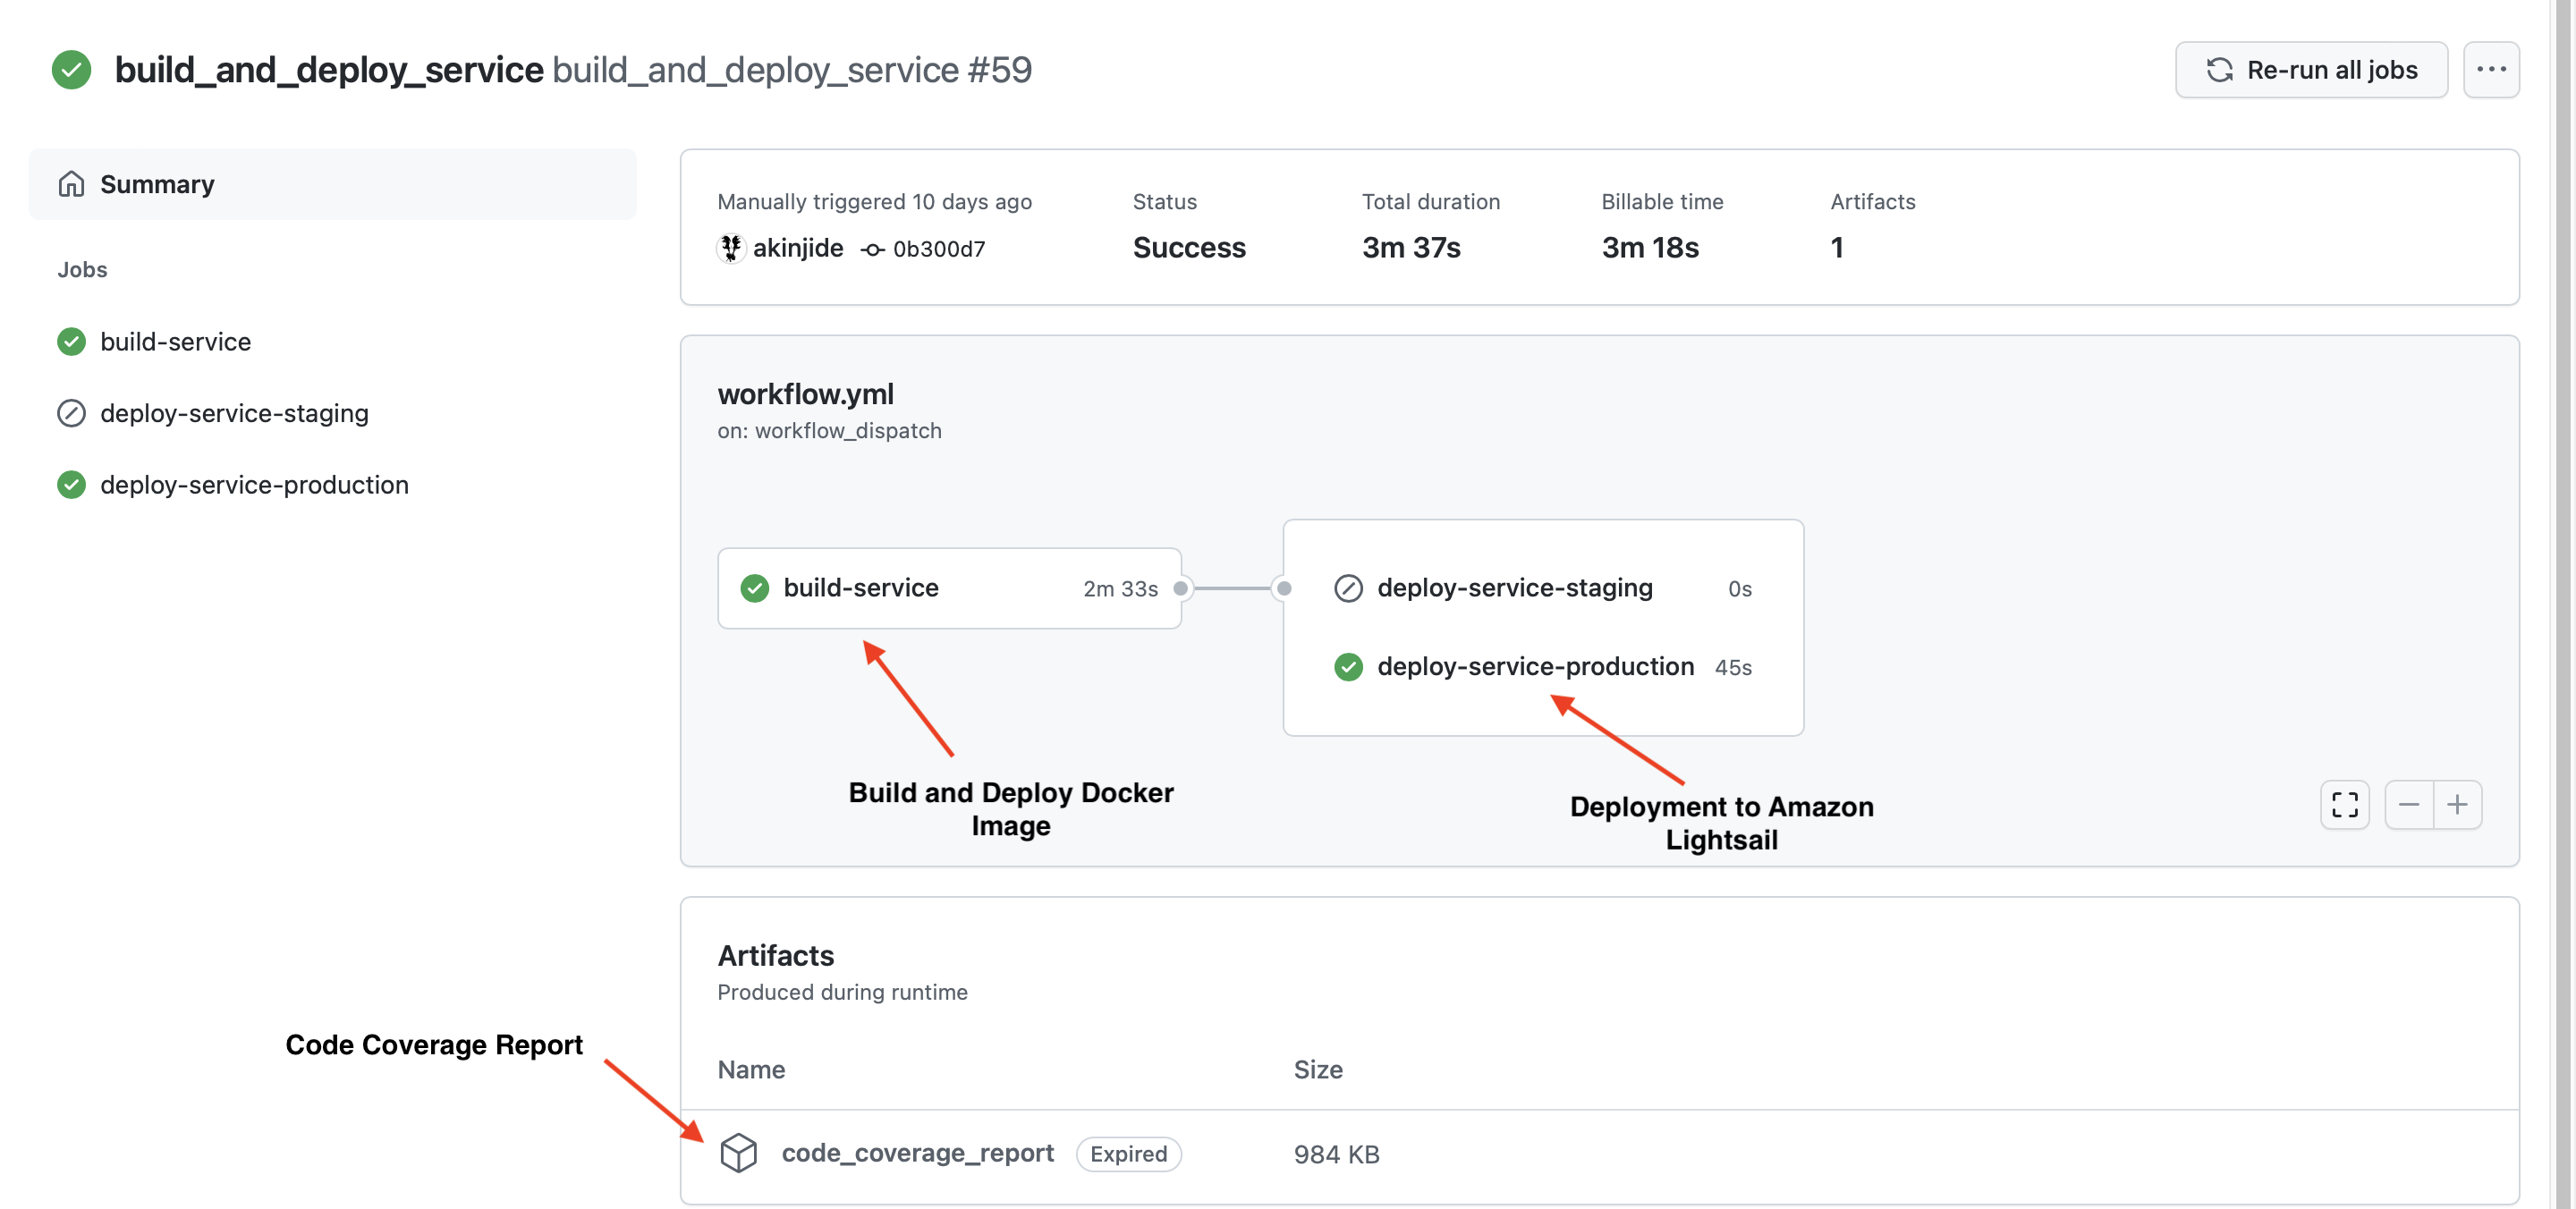Open the akinjide user profile link
The image size is (2576, 1209).
(797, 248)
